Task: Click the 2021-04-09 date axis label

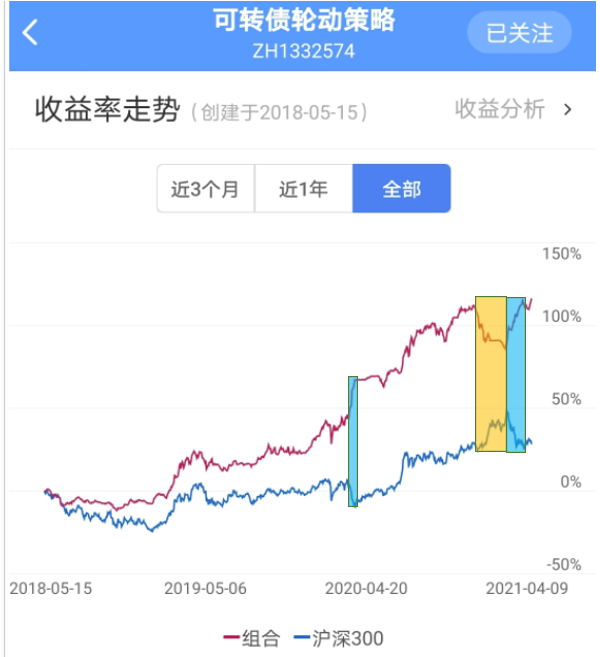Action: (527, 589)
